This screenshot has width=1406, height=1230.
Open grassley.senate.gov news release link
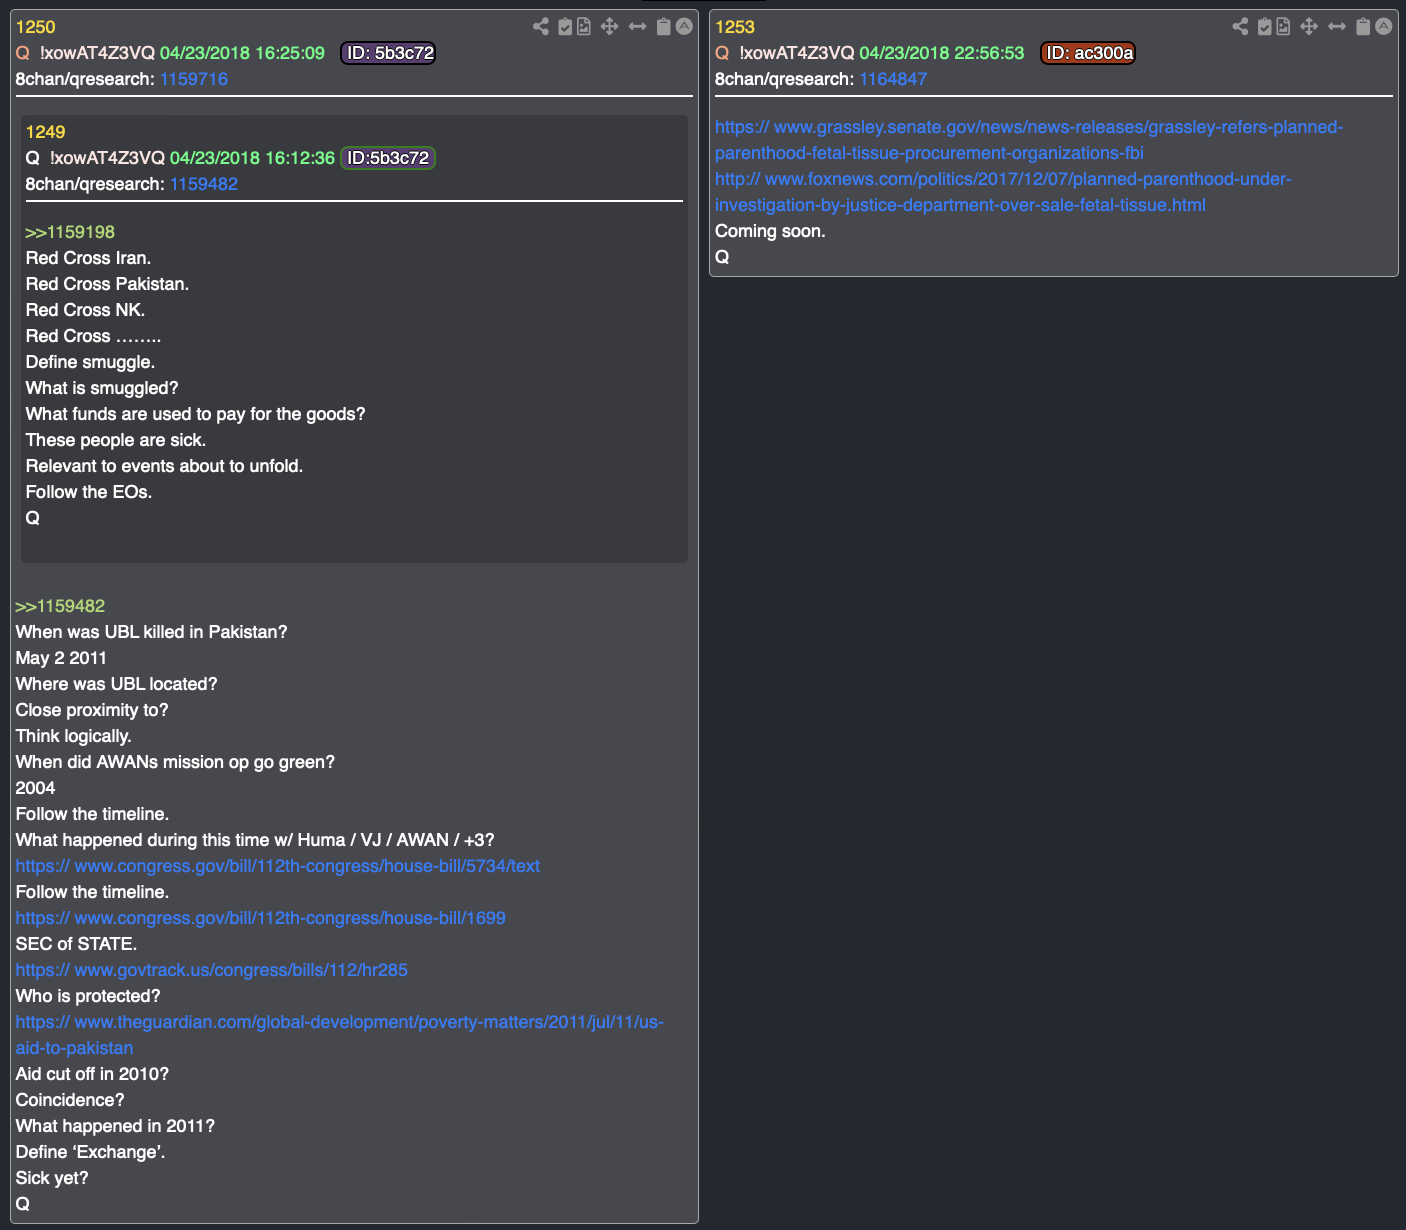[x=1029, y=140]
